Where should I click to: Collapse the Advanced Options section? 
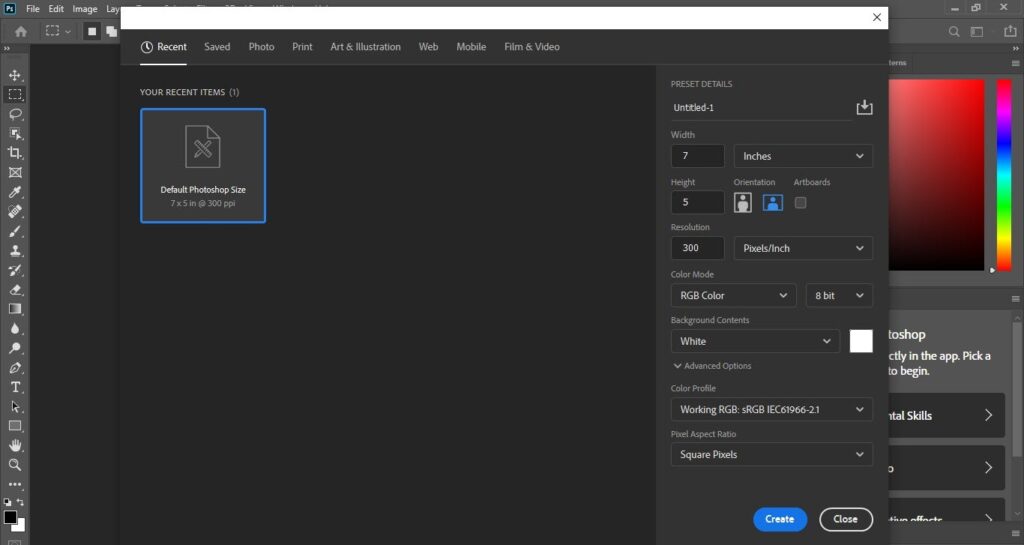pos(712,366)
